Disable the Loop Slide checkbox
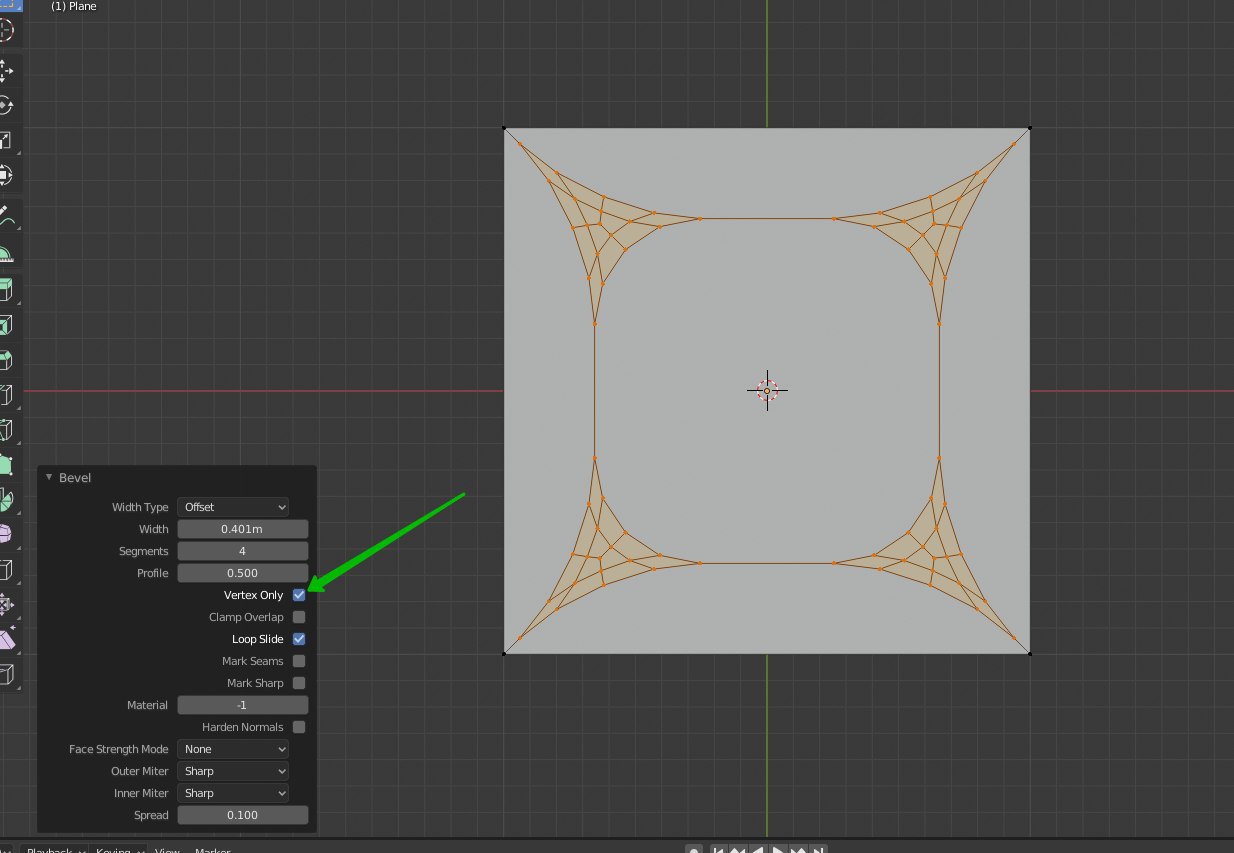This screenshot has width=1234, height=853. (x=299, y=639)
